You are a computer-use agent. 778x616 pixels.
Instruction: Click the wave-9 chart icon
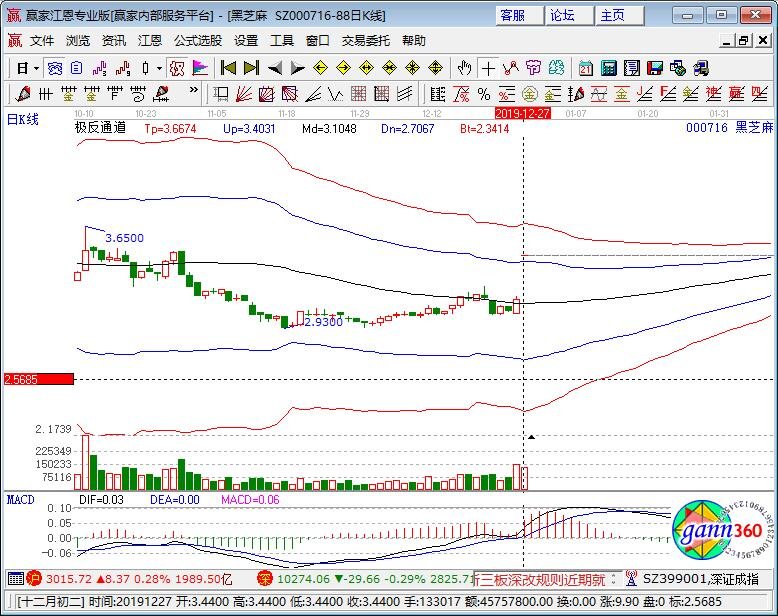123,68
